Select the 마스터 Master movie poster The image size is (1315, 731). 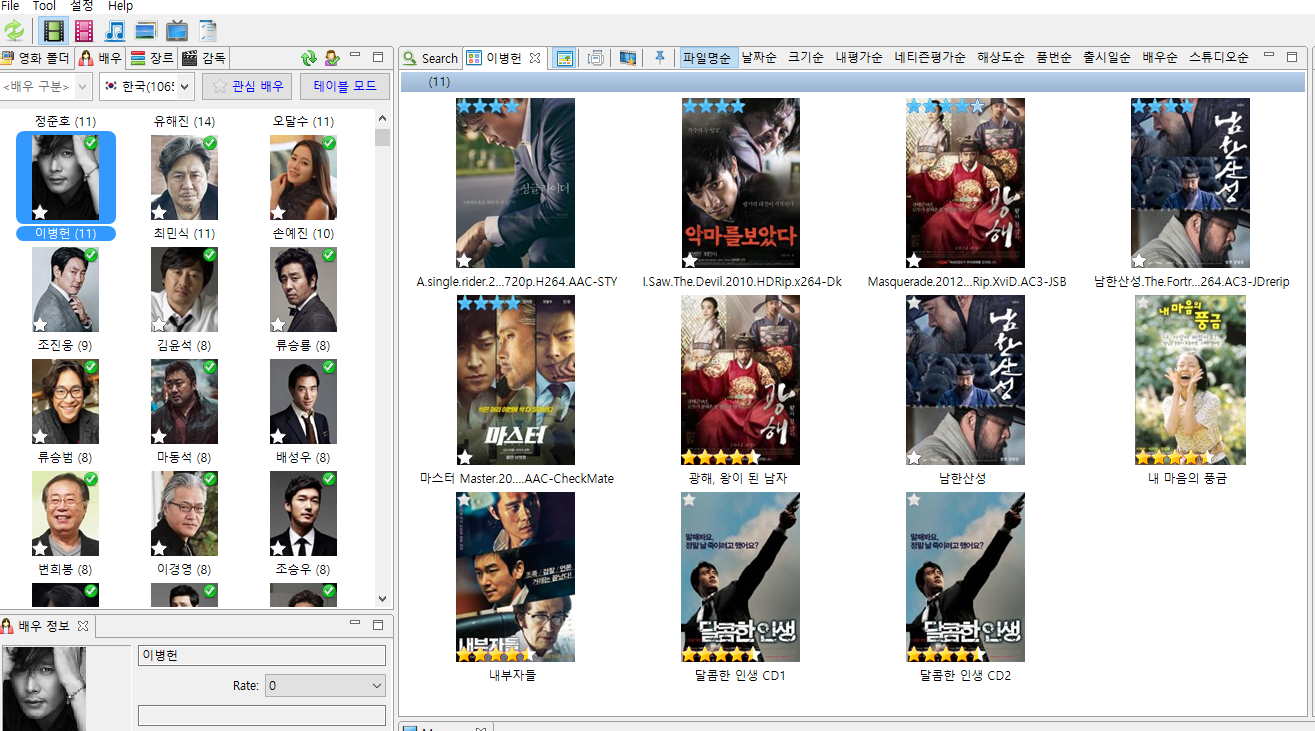click(516, 380)
